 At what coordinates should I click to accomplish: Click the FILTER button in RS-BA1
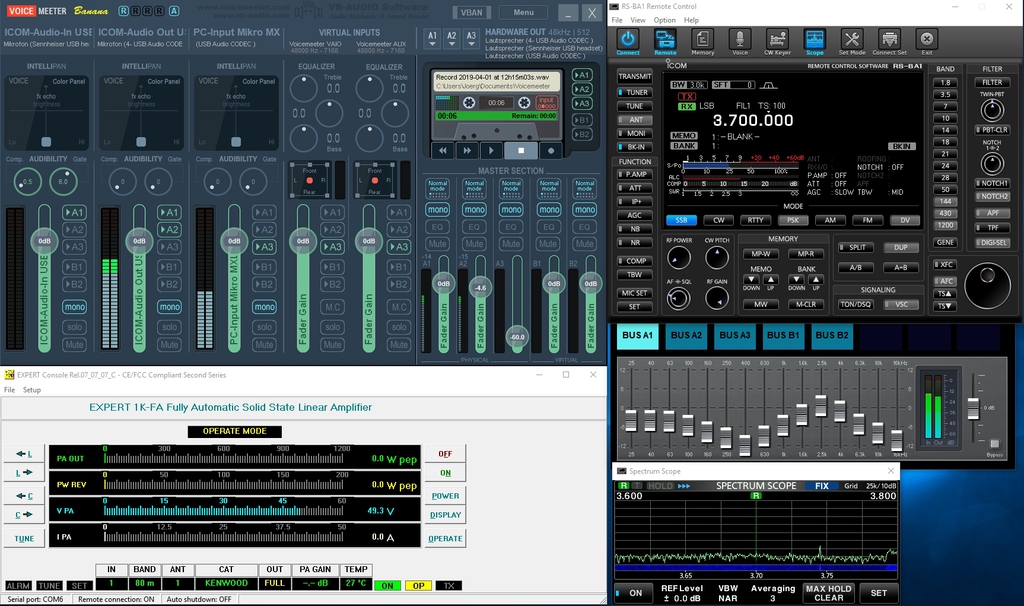(x=992, y=82)
